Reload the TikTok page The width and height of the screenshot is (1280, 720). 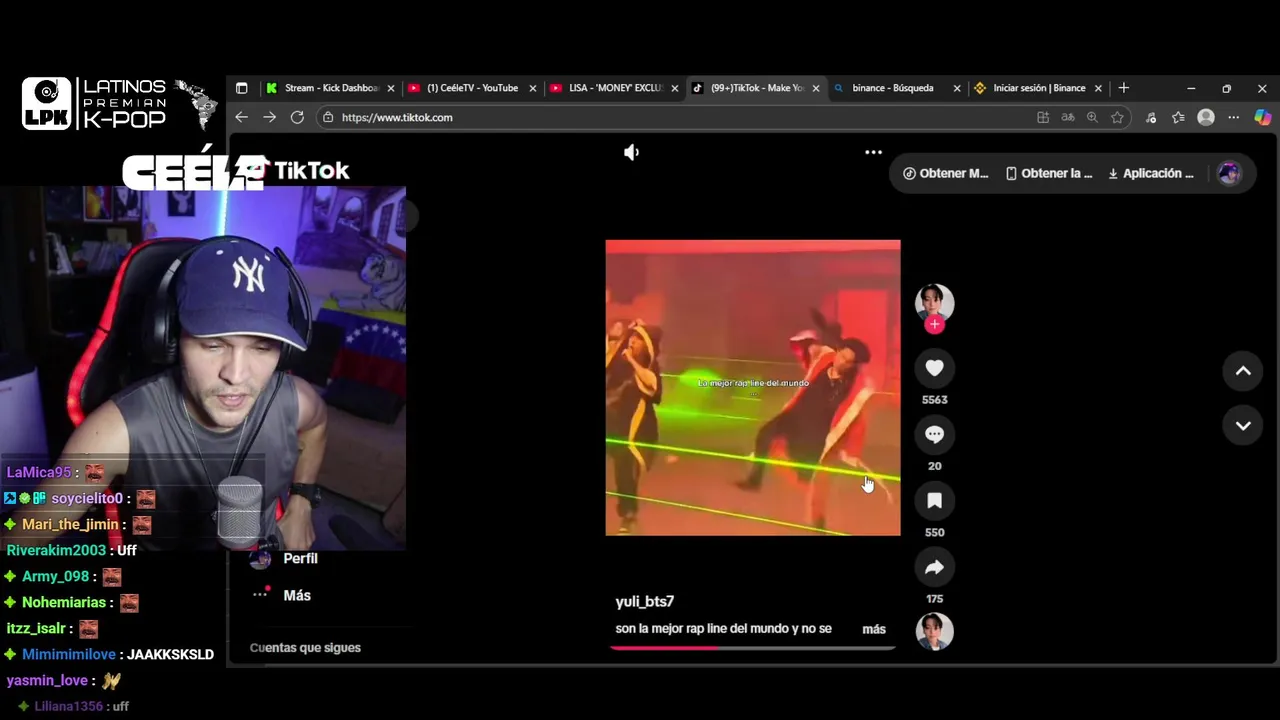[x=297, y=117]
